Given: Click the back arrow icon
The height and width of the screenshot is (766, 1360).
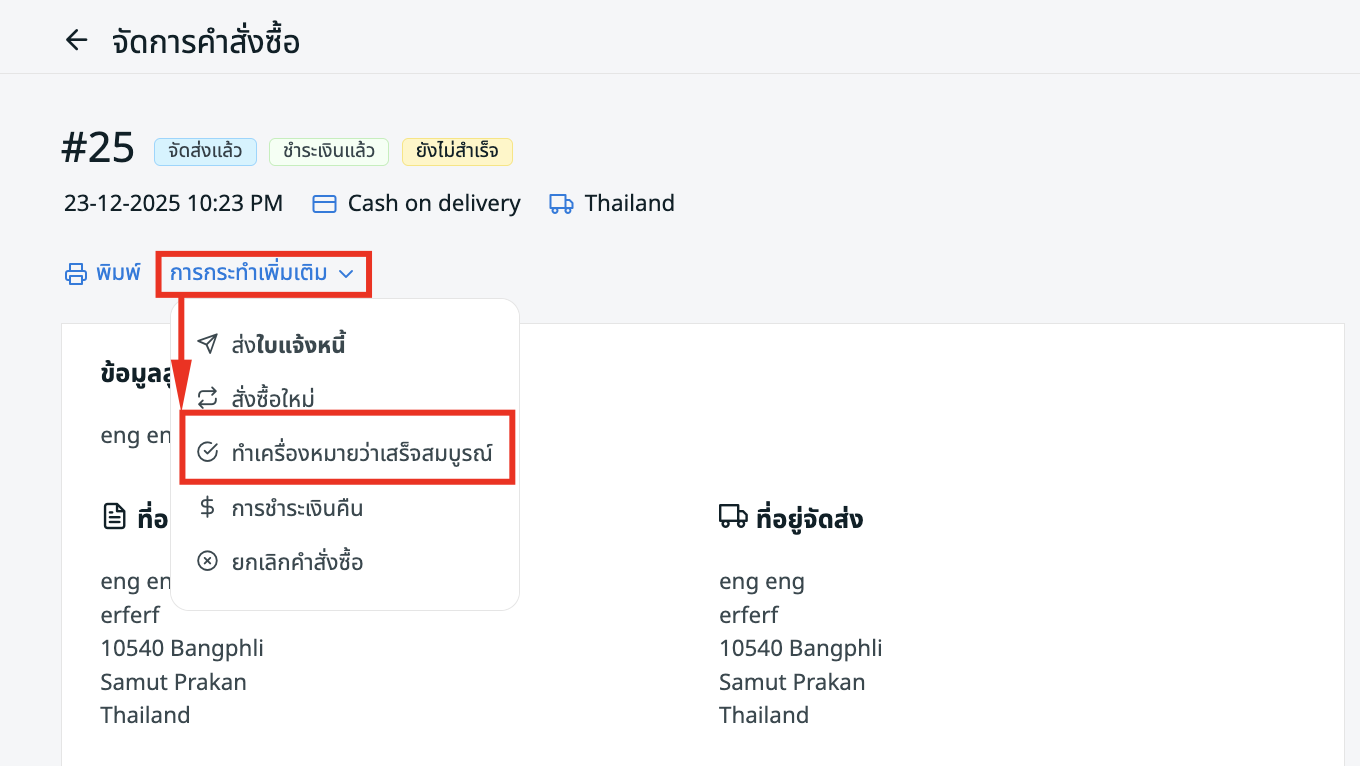Looking at the screenshot, I should [76, 40].
